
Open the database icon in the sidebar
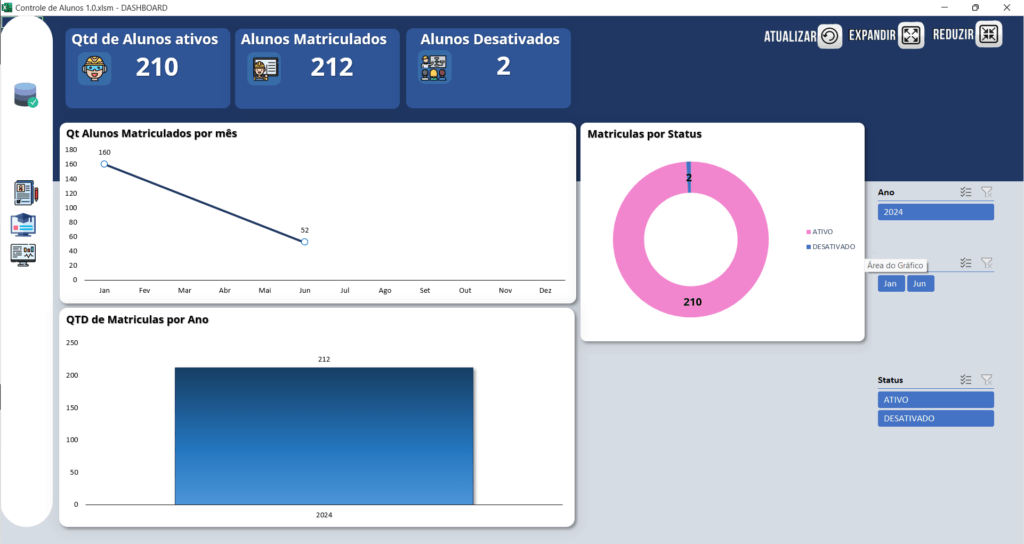(25, 95)
